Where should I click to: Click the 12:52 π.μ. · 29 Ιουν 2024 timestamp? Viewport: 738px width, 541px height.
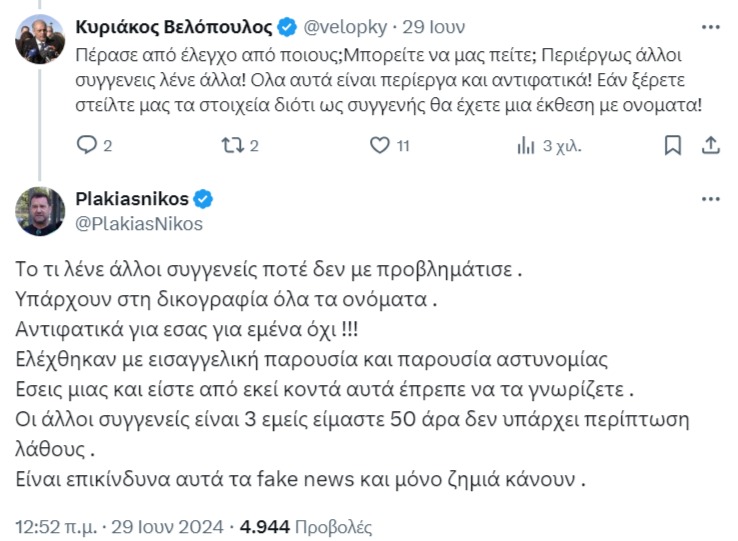[x=120, y=526]
